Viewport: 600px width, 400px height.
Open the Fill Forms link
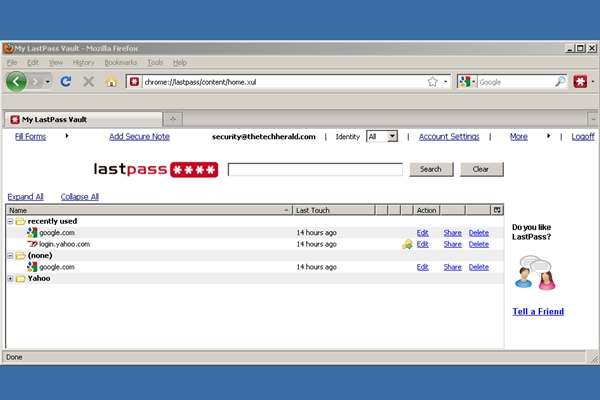coord(30,137)
